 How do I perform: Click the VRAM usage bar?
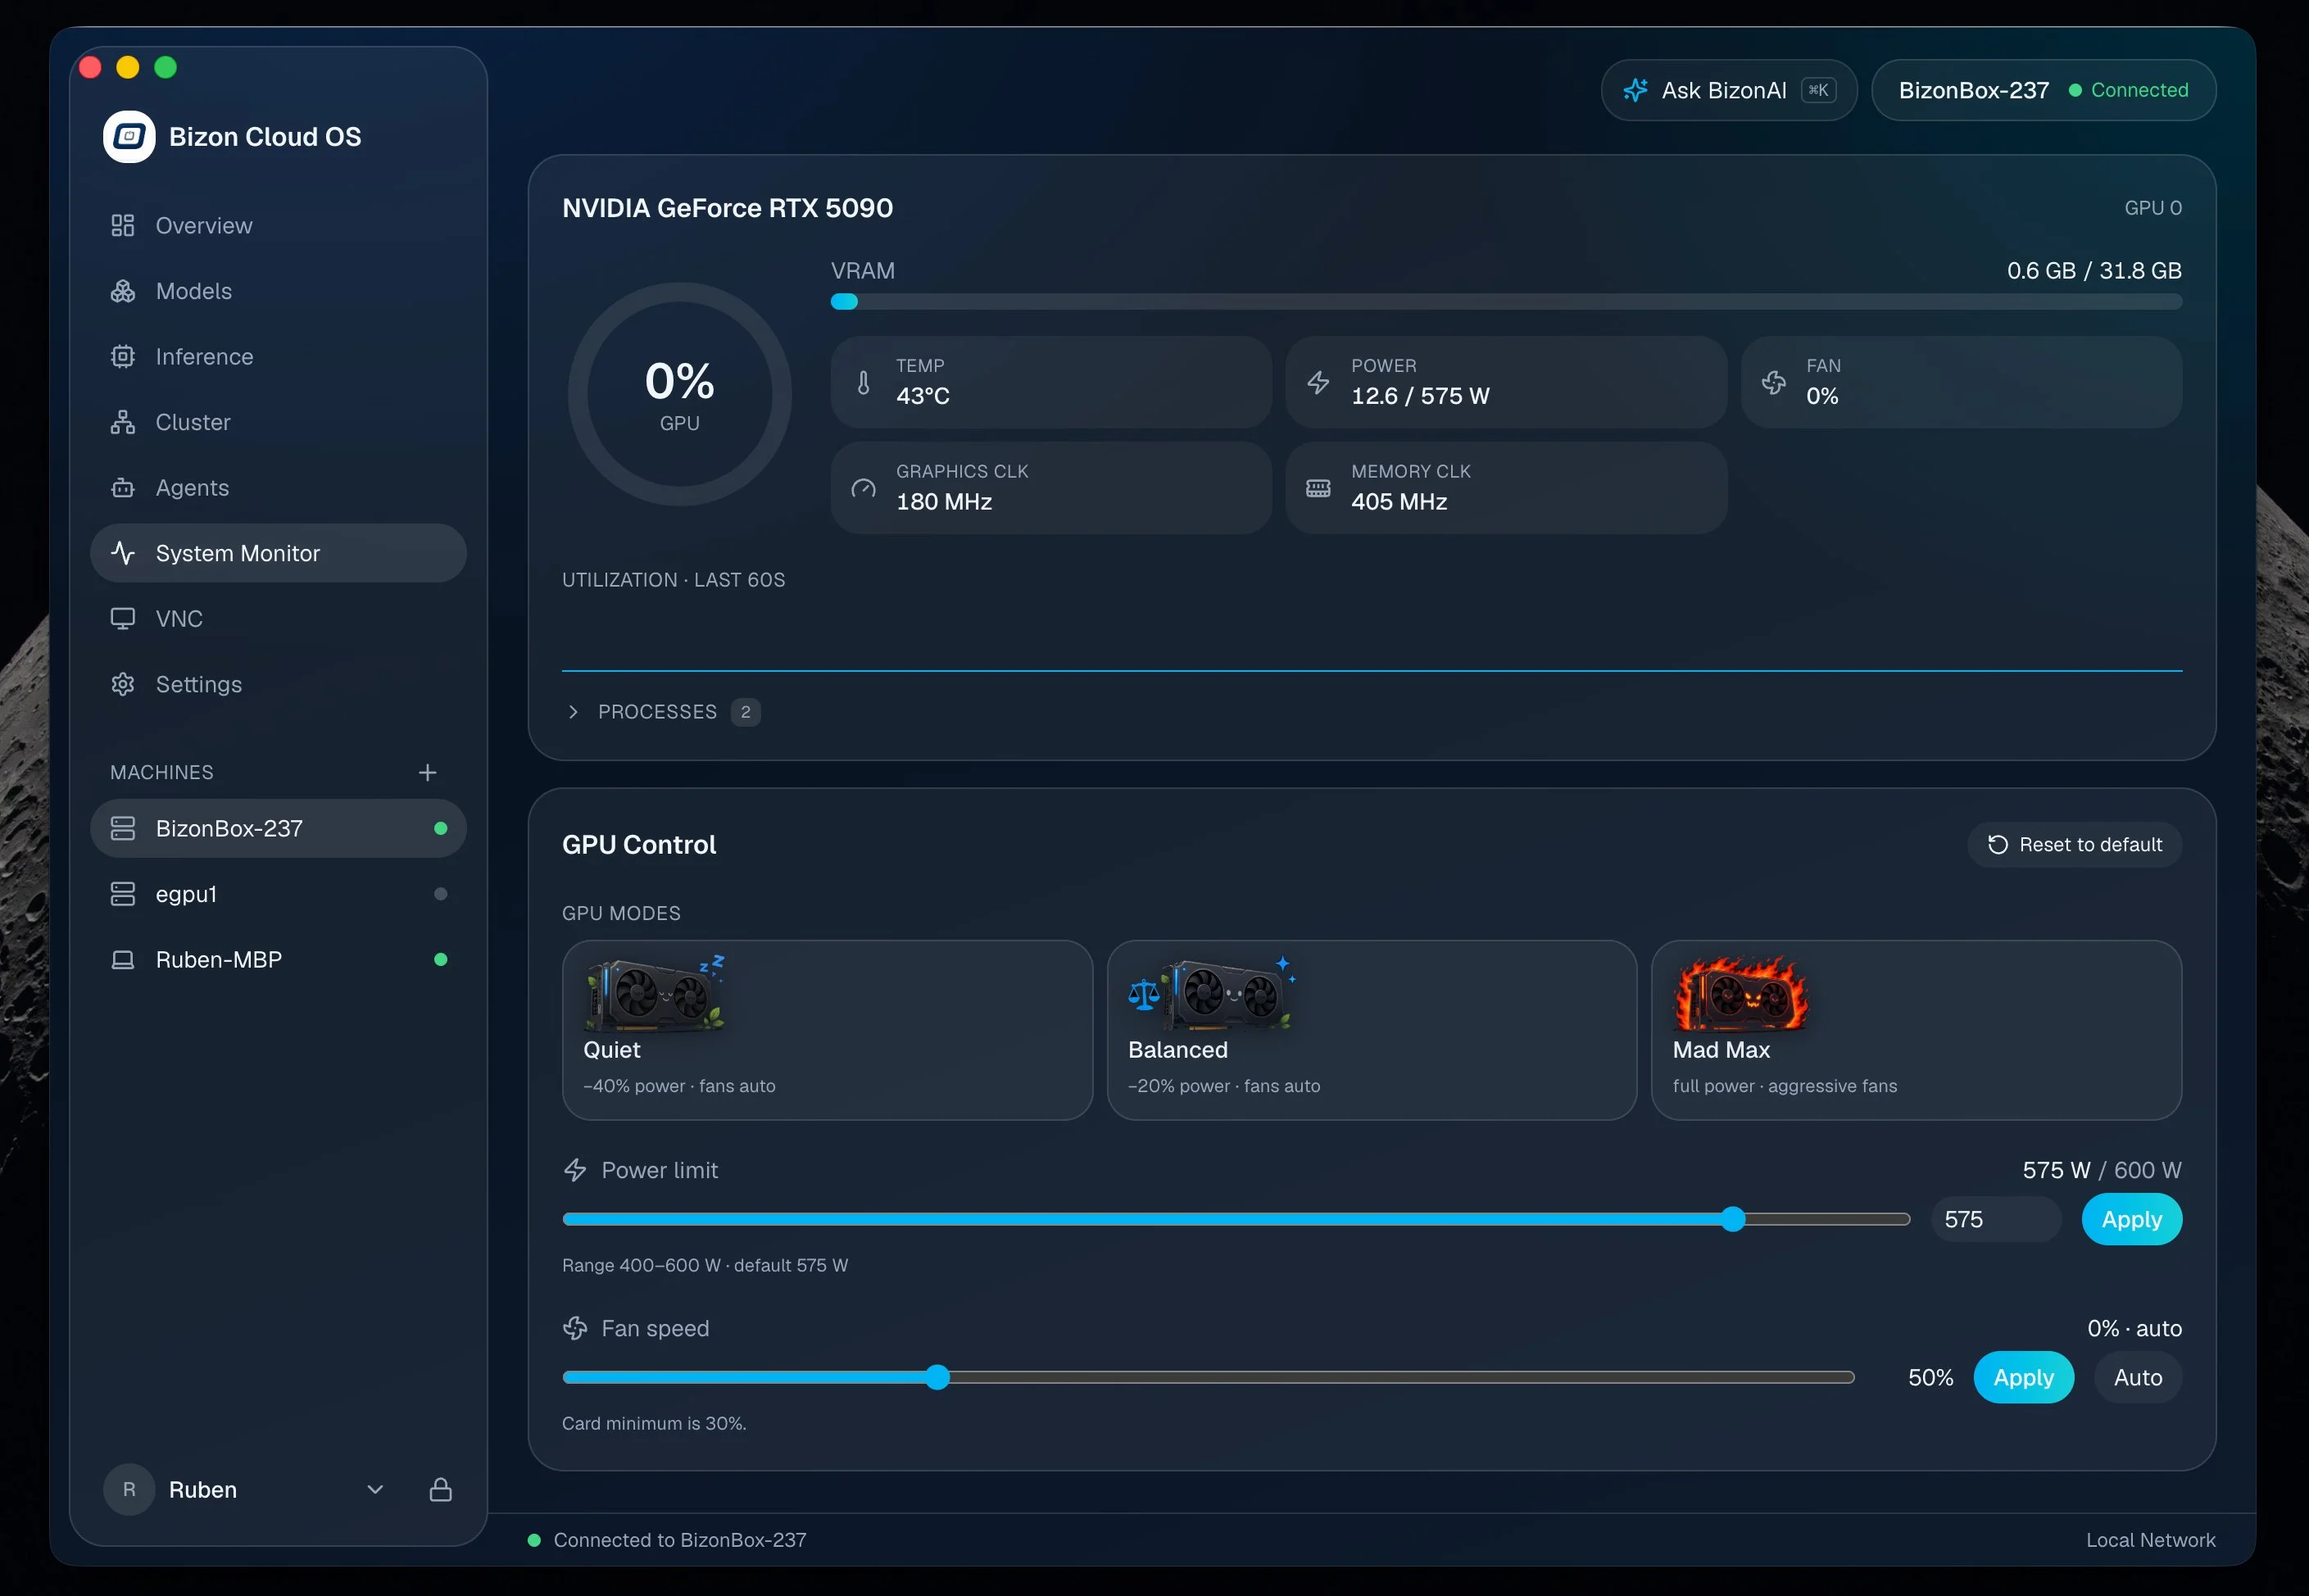[1506, 302]
